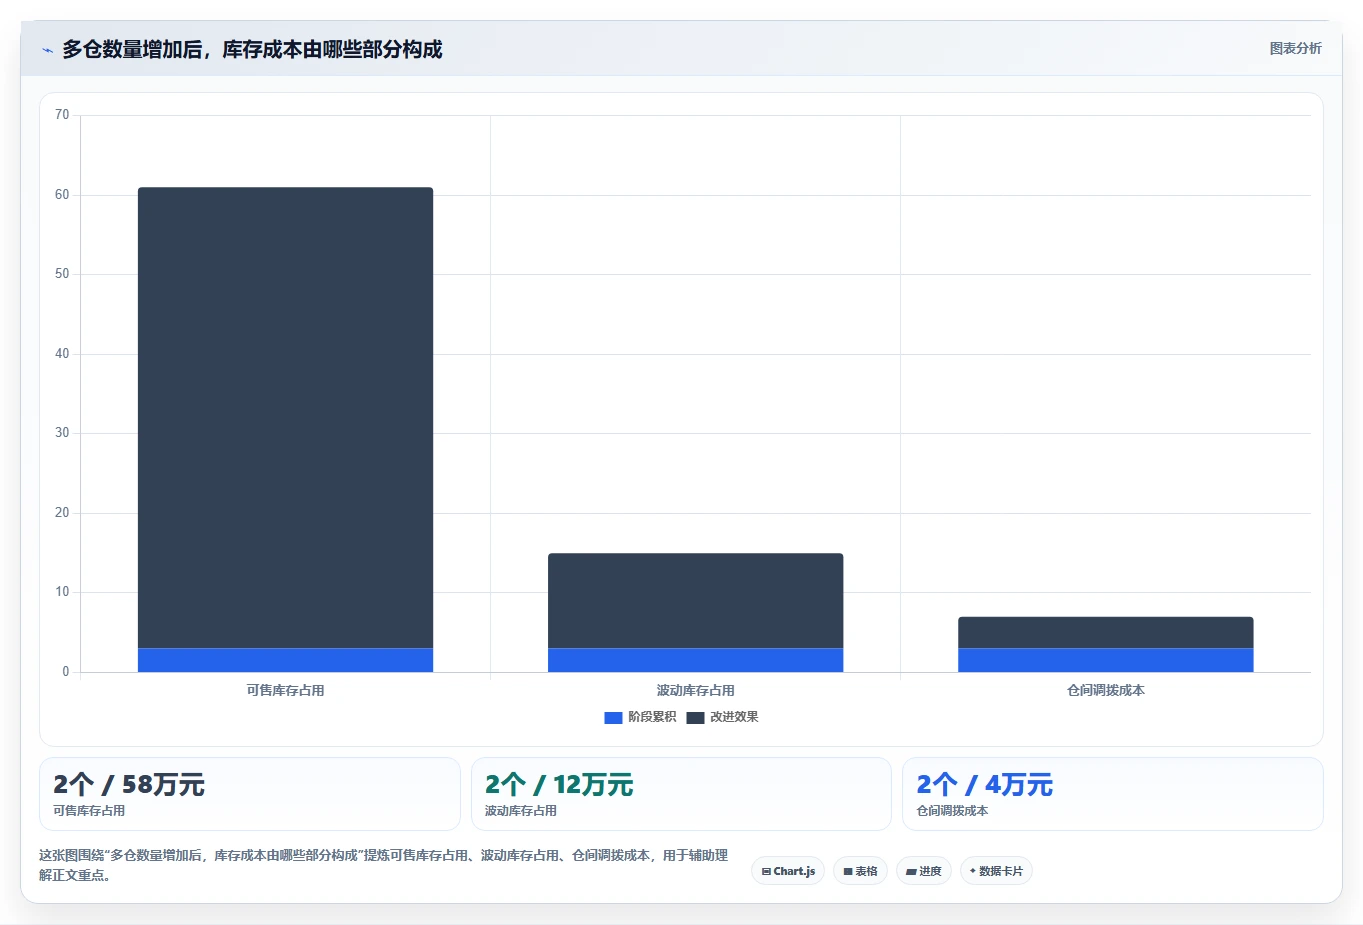The width and height of the screenshot is (1363, 925).
Task: Click the y-axis value 10
Action: click(x=62, y=592)
